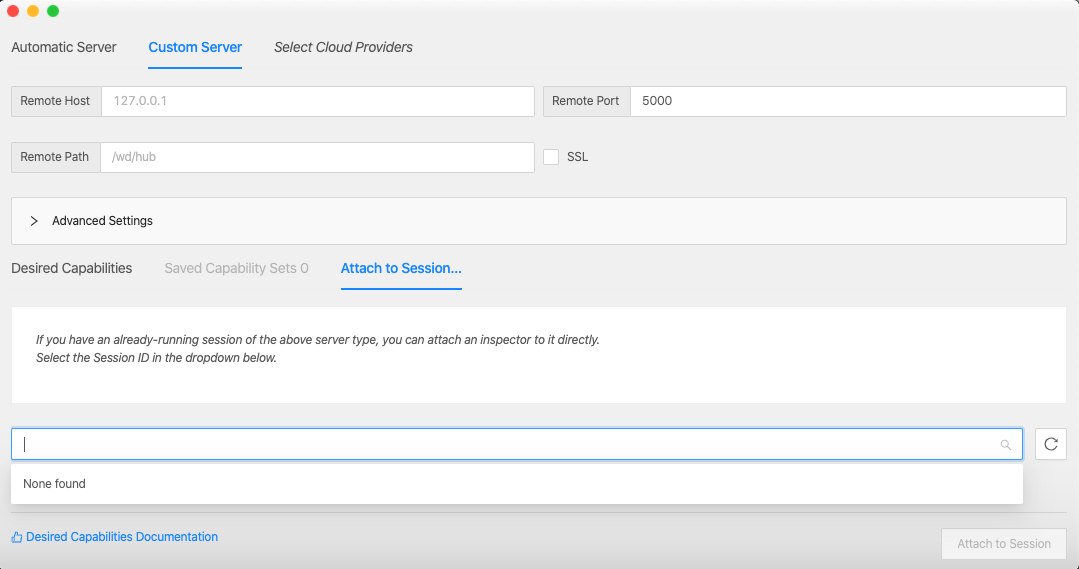The image size is (1079, 569).
Task: Switch to Automatic Server tab
Action: coord(64,47)
